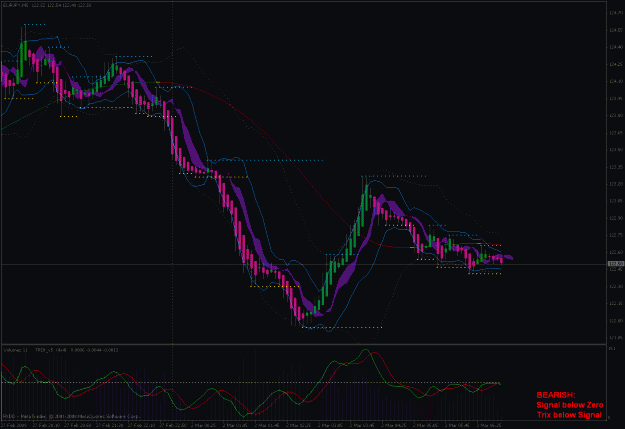Click the 124.55 price axis label
Screen dimensions: 625x429
coord(616,30)
